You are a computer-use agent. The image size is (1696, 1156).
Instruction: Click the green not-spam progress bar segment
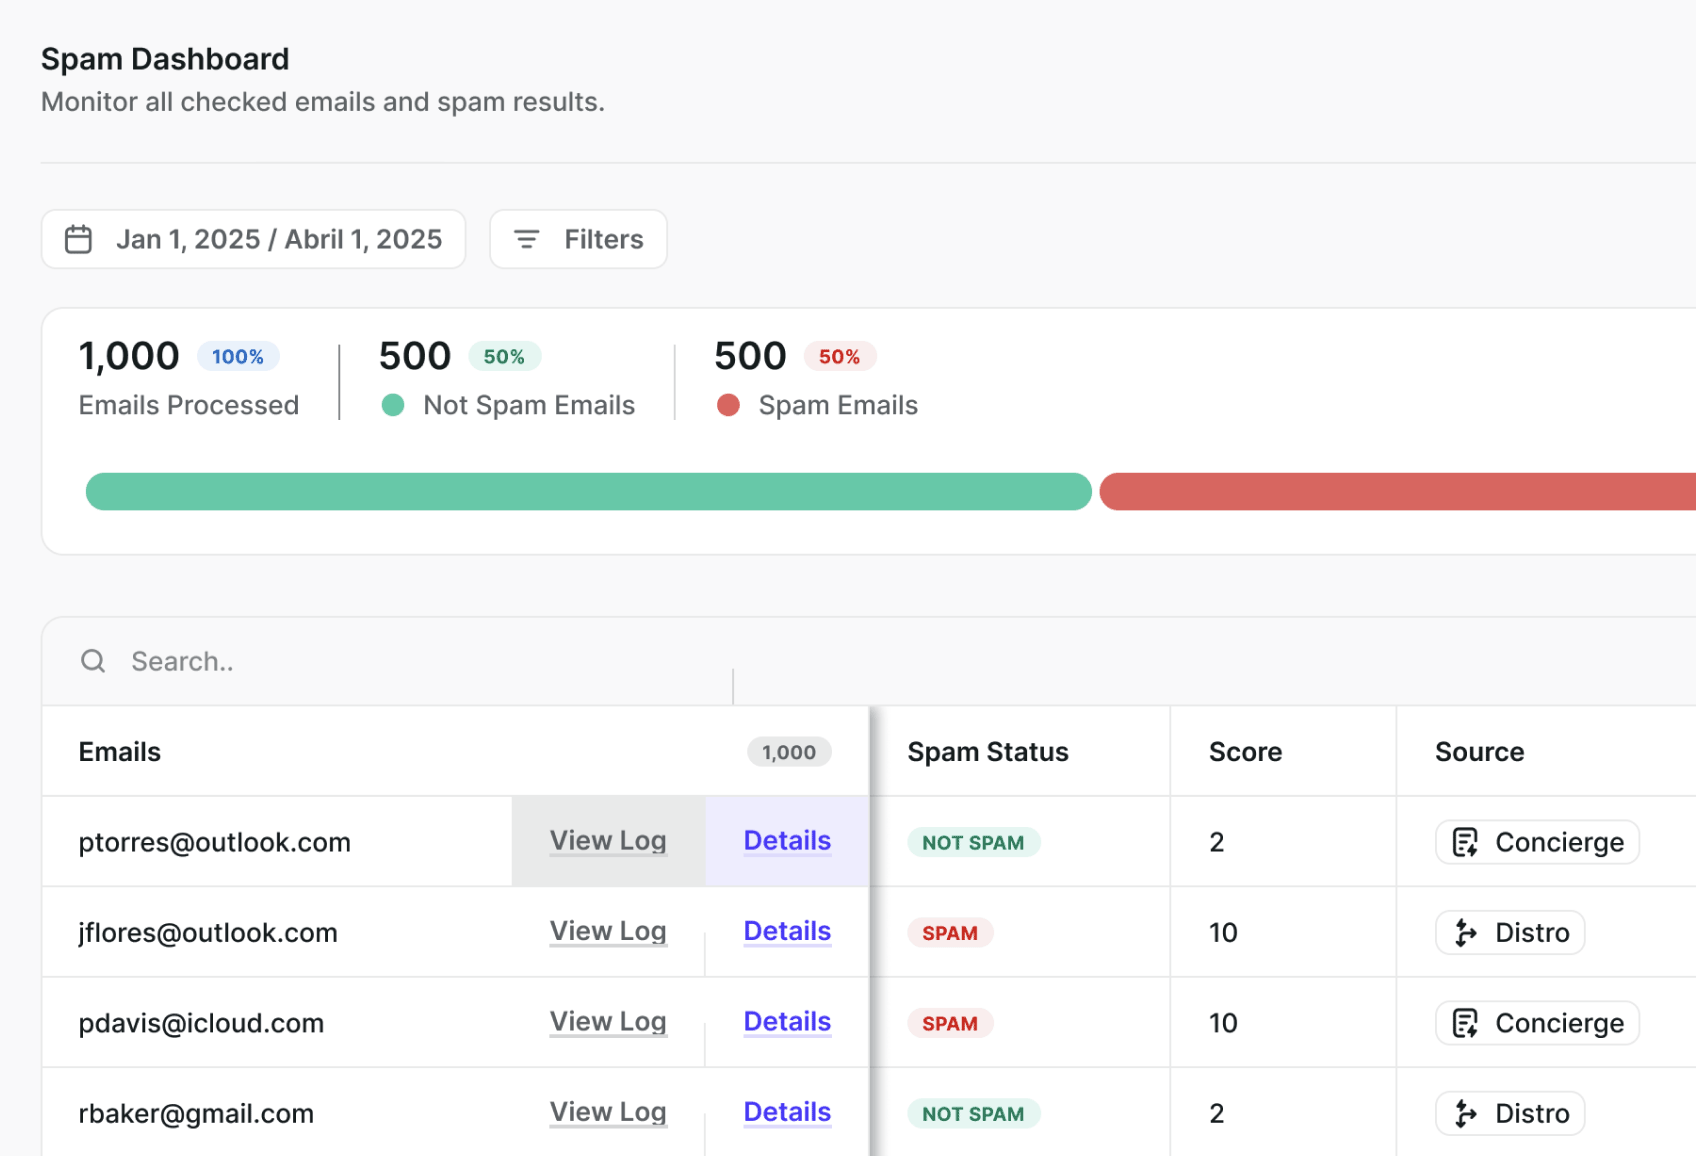(x=588, y=492)
